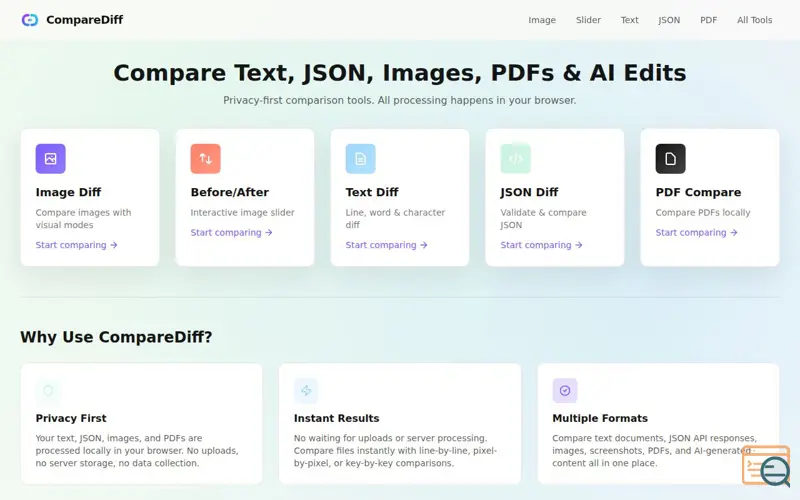Click the Text Diff card title
This screenshot has width=800, height=500.
coord(372,192)
